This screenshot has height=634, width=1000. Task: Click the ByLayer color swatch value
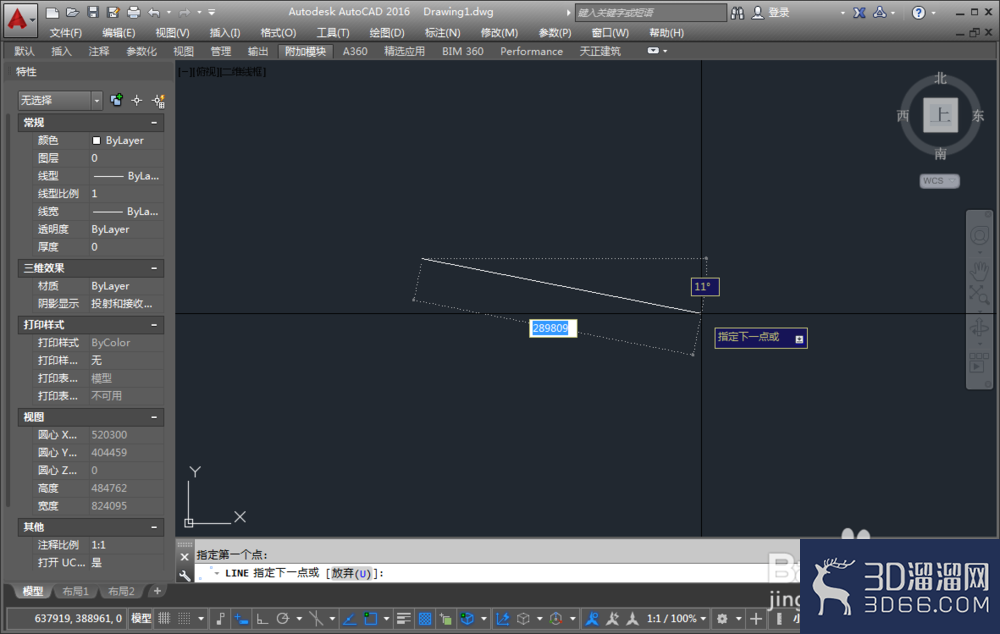(x=126, y=140)
